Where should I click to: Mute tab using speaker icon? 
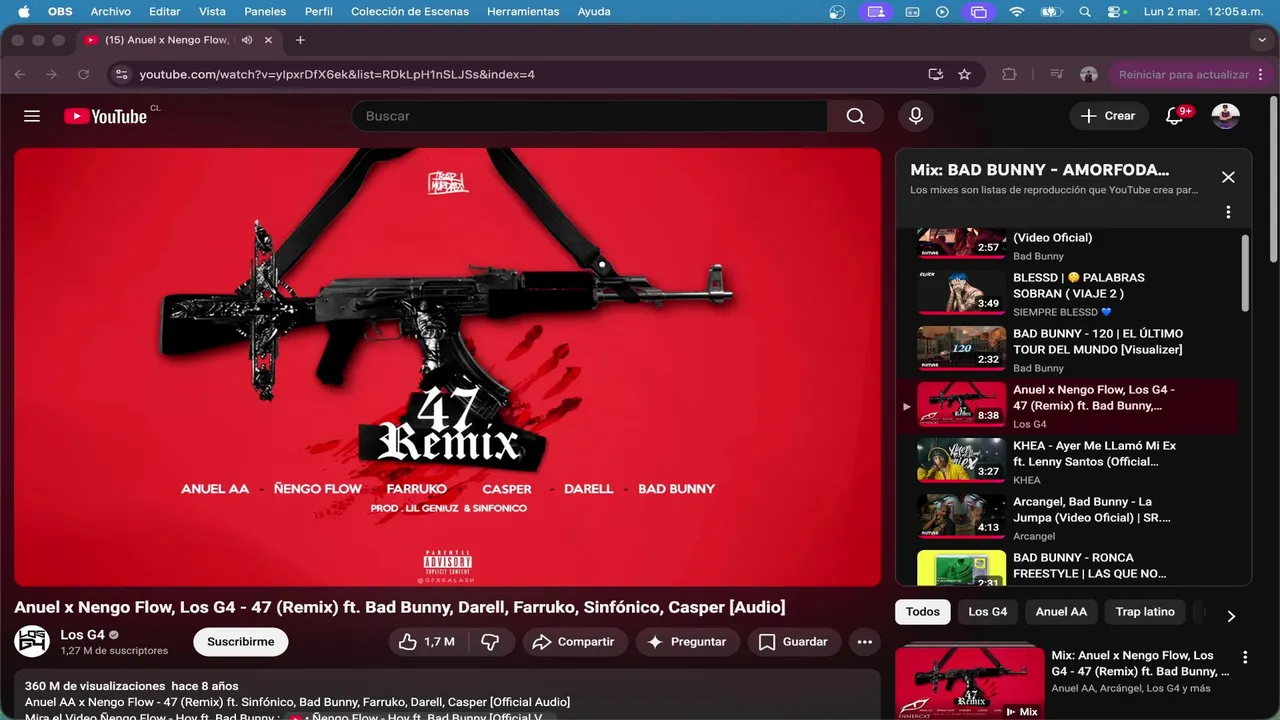246,40
